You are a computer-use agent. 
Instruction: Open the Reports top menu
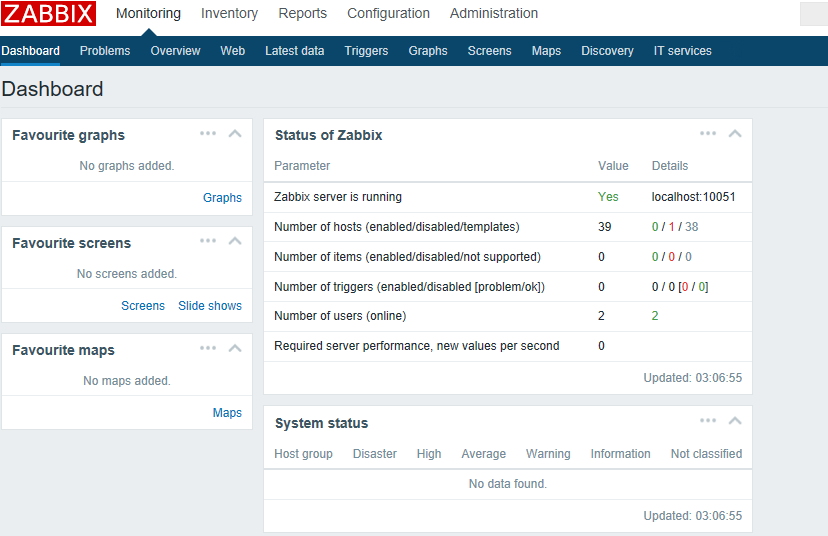coord(303,13)
